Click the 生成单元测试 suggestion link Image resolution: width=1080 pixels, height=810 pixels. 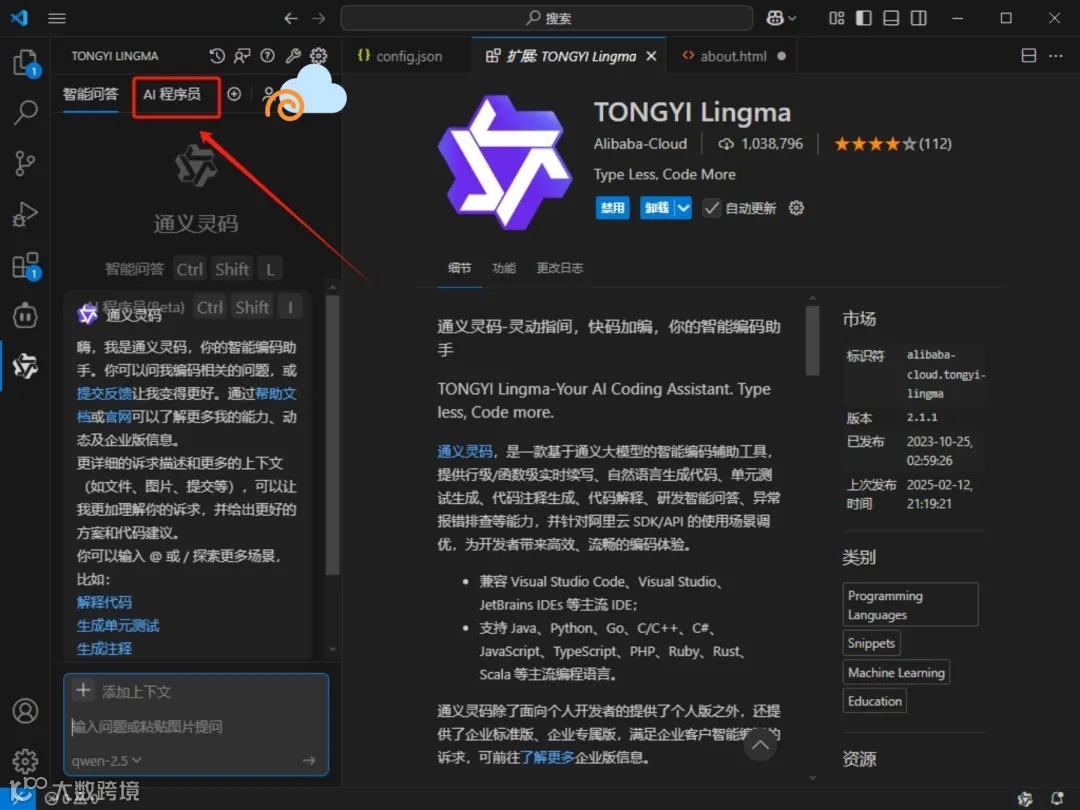coord(118,625)
